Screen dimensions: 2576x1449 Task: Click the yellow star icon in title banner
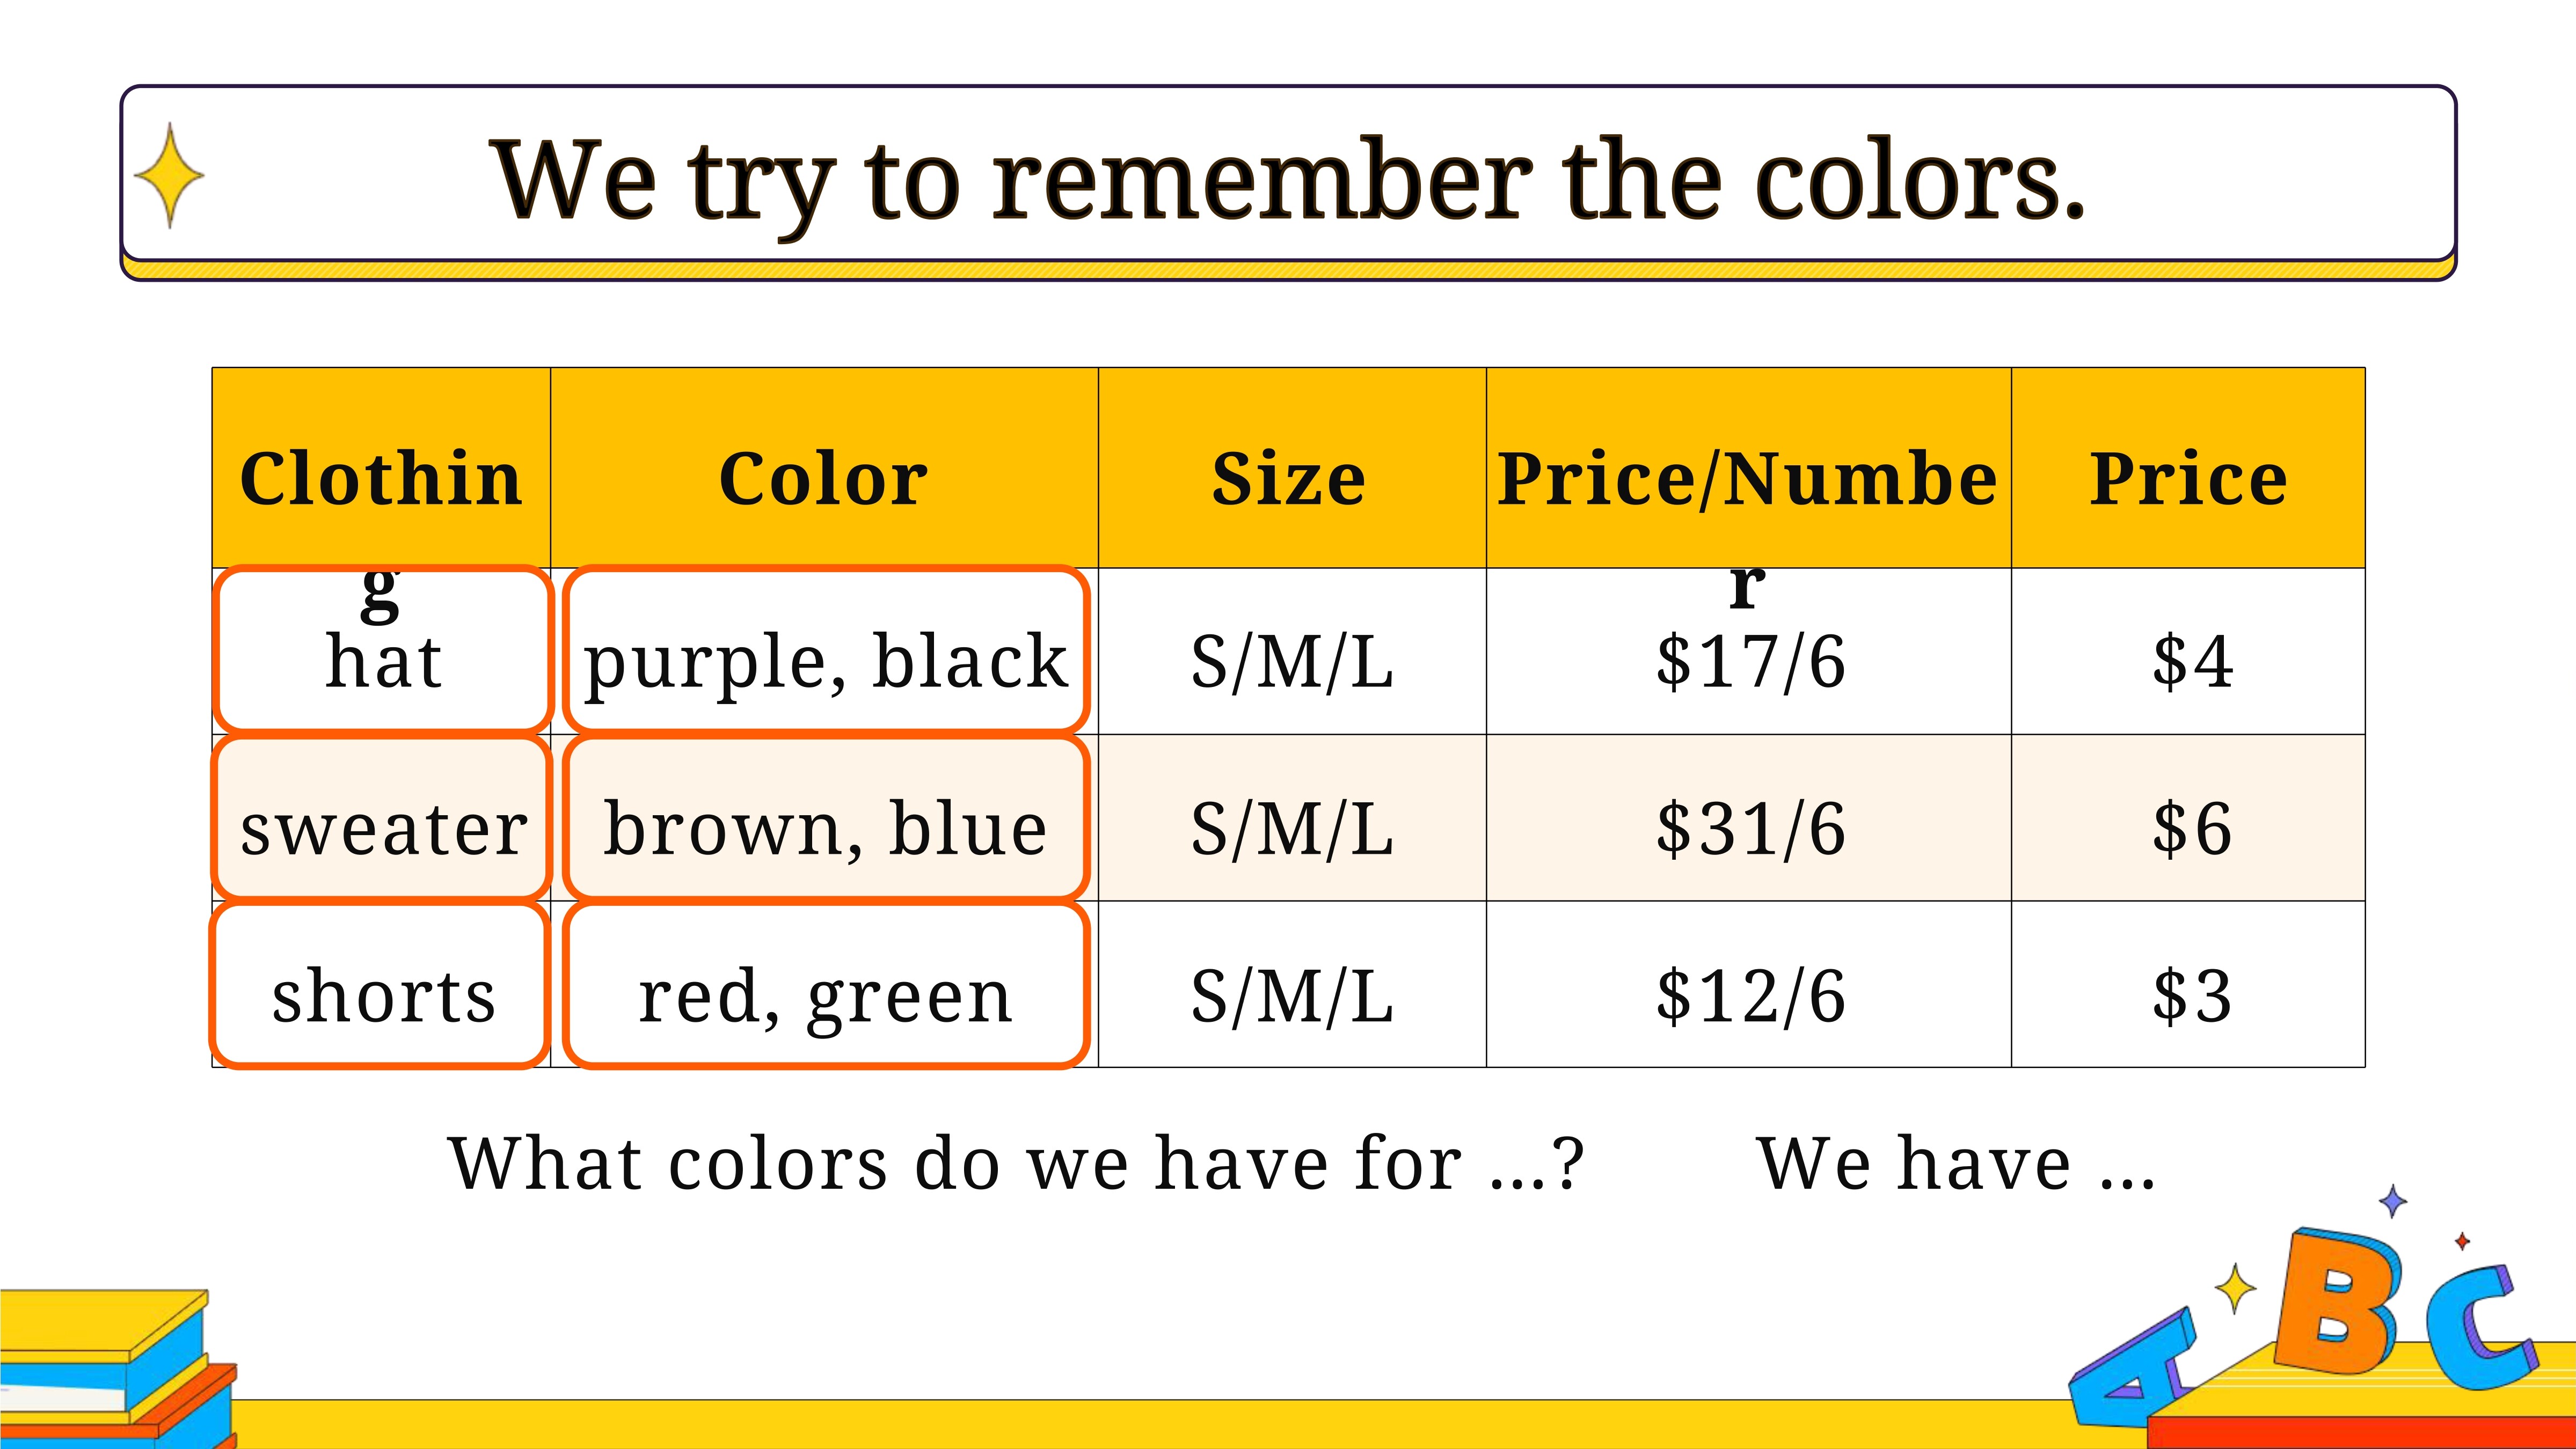(169, 175)
